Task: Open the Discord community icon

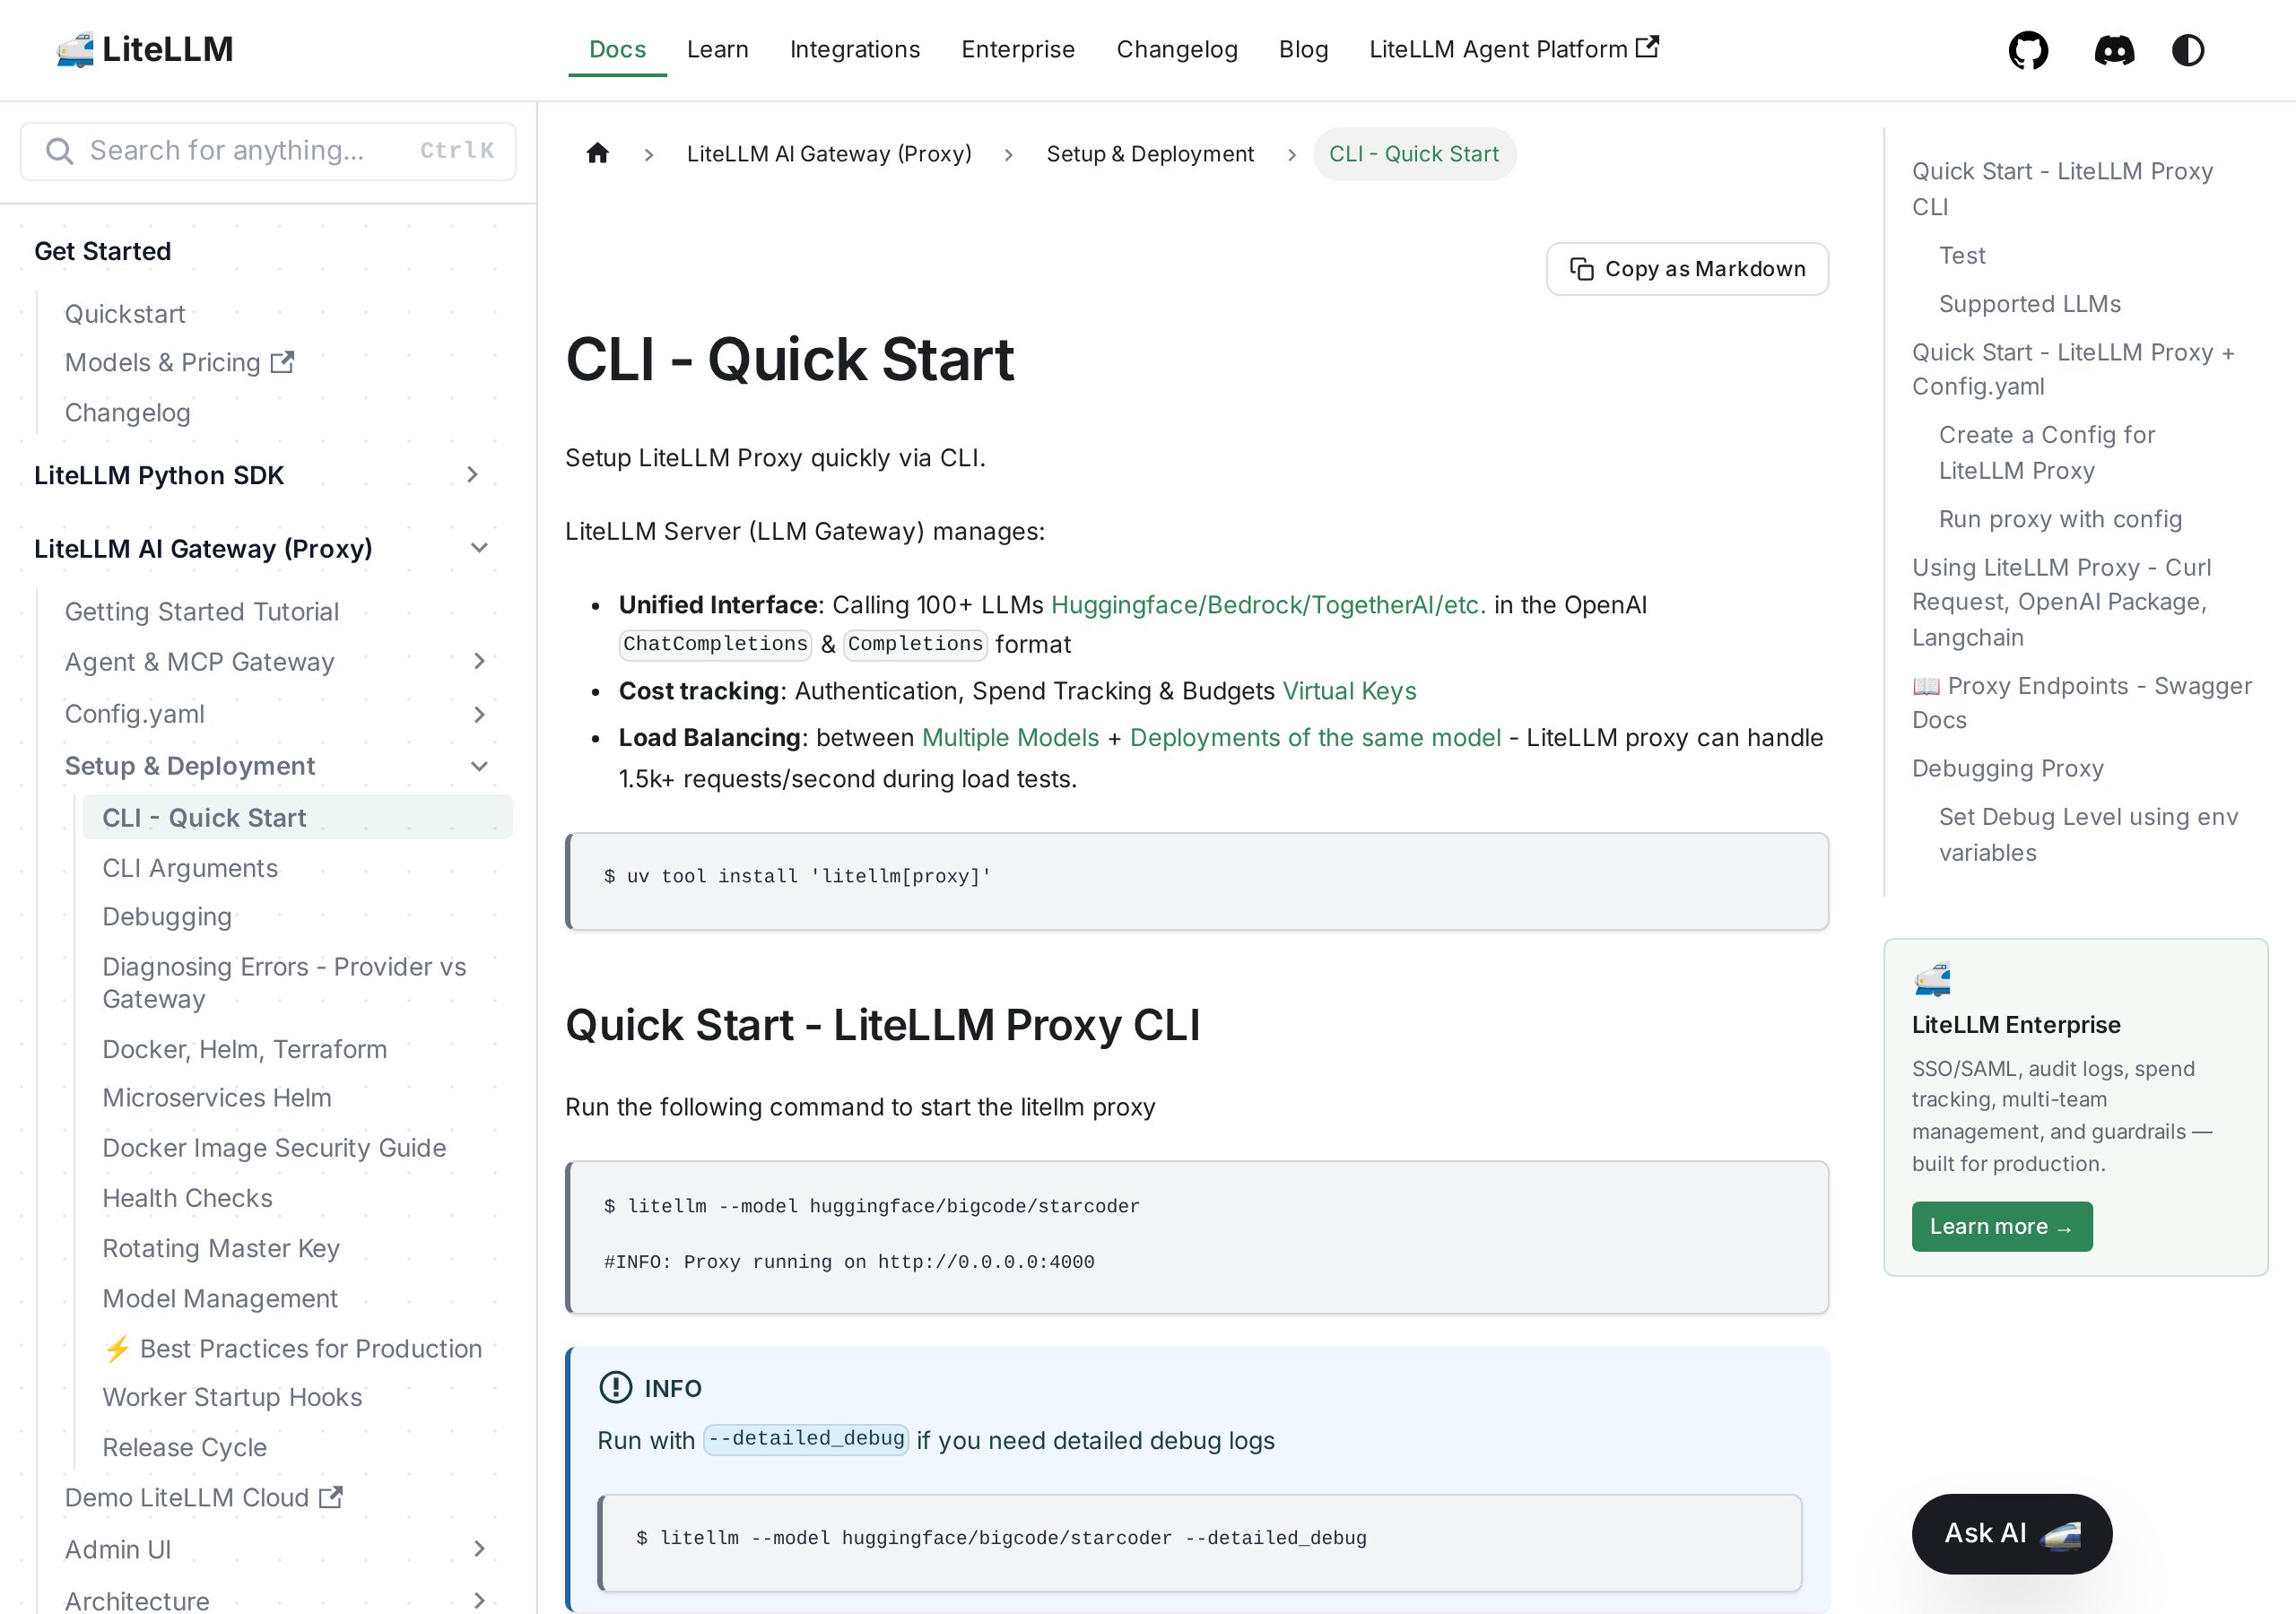Action: click(x=2114, y=50)
